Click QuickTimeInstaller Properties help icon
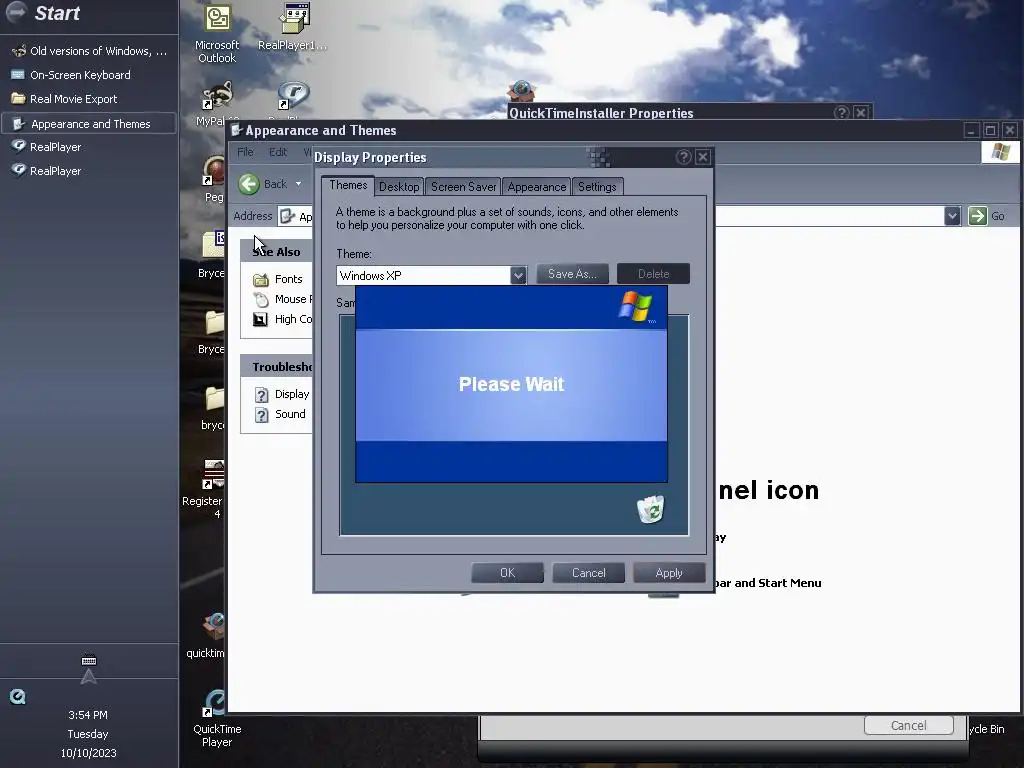 point(842,112)
